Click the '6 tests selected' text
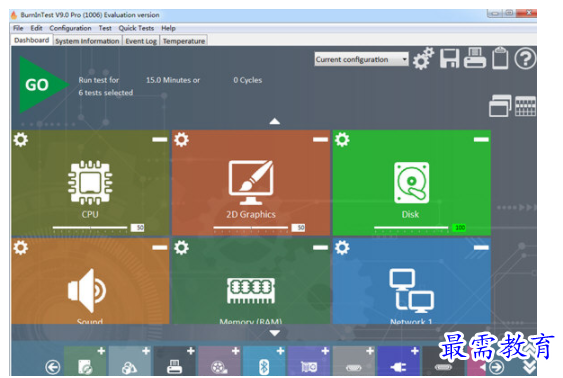Image resolution: width=563 pixels, height=378 pixels. click(x=106, y=93)
